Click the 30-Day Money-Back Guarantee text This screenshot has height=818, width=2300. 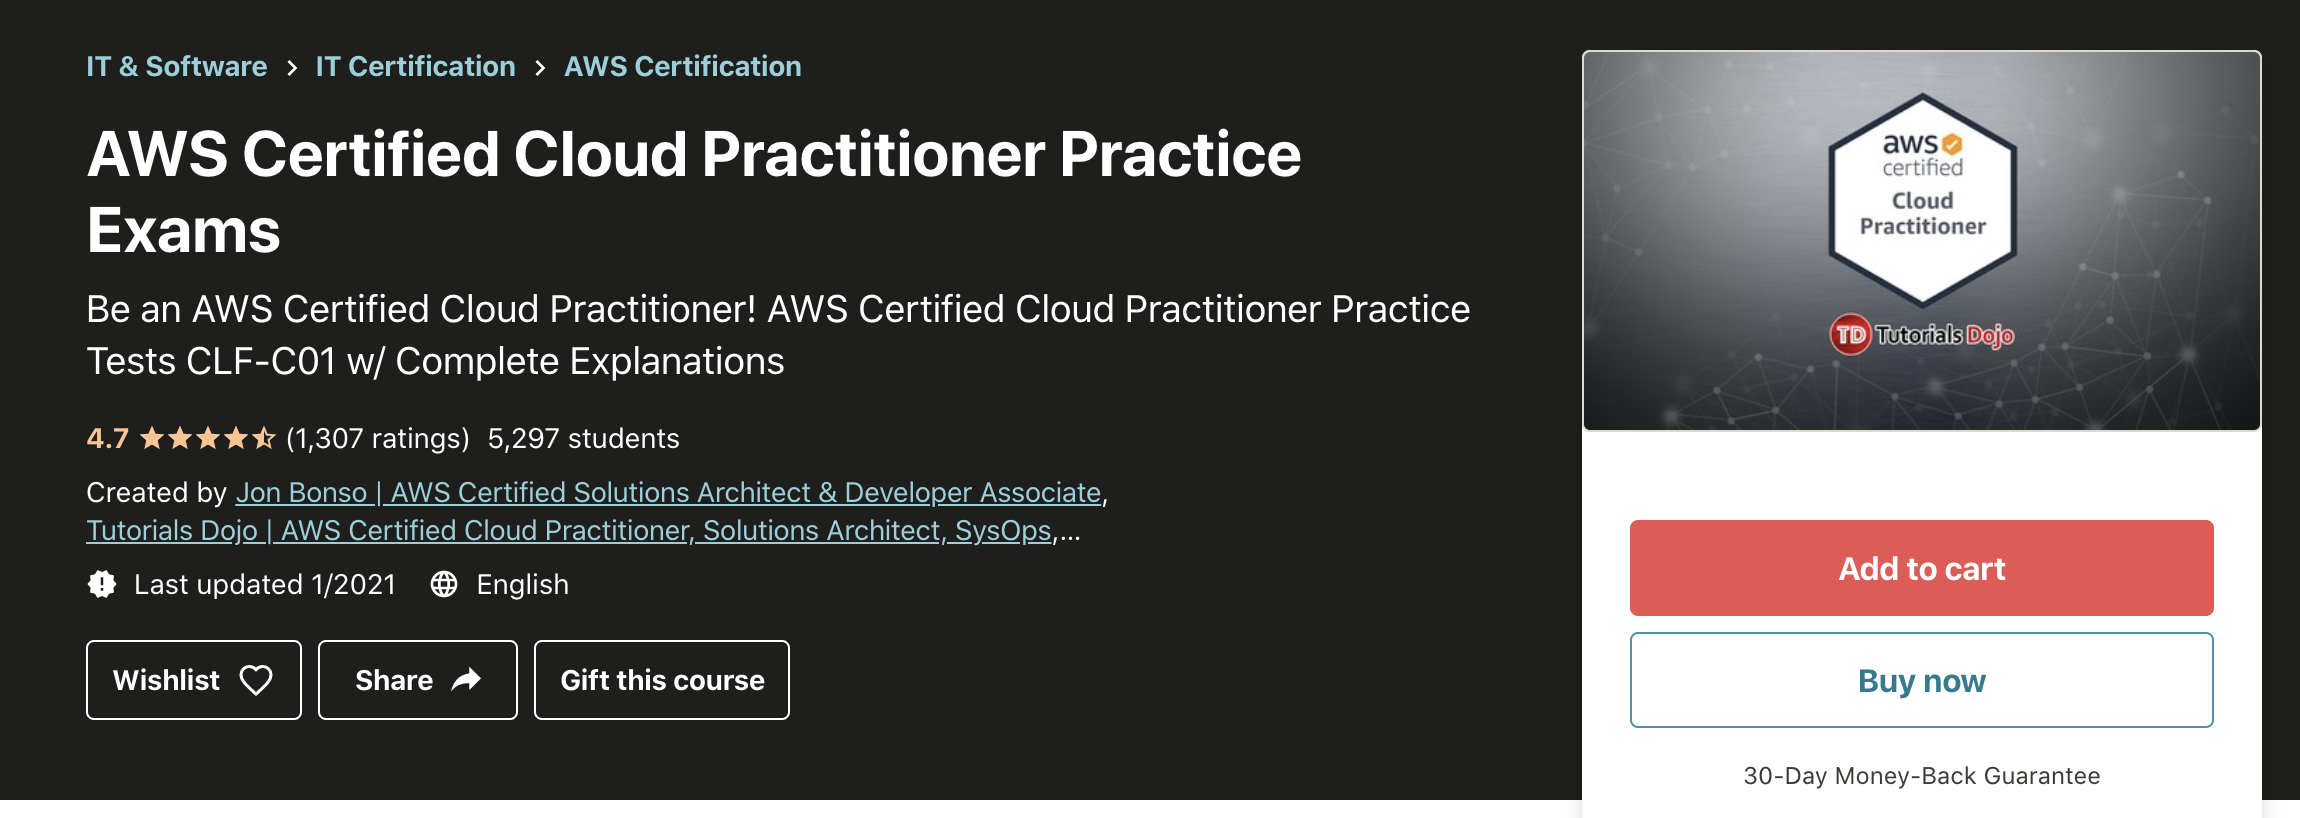pos(1921,776)
